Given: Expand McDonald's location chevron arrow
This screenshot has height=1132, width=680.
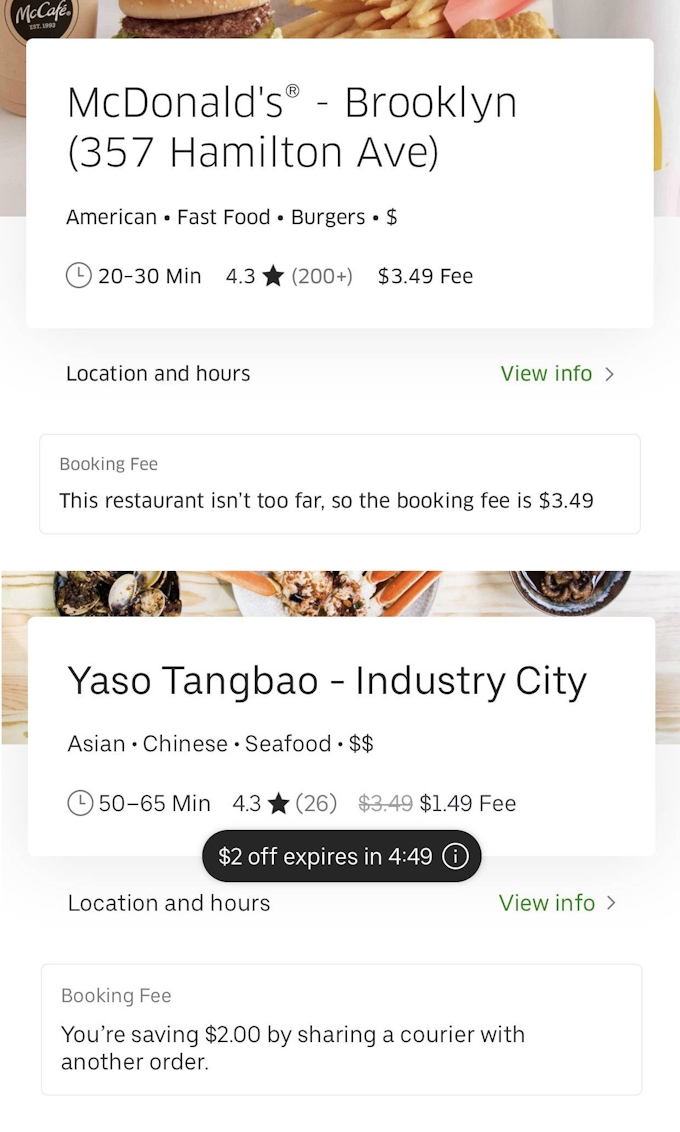Looking at the screenshot, I should coord(610,374).
